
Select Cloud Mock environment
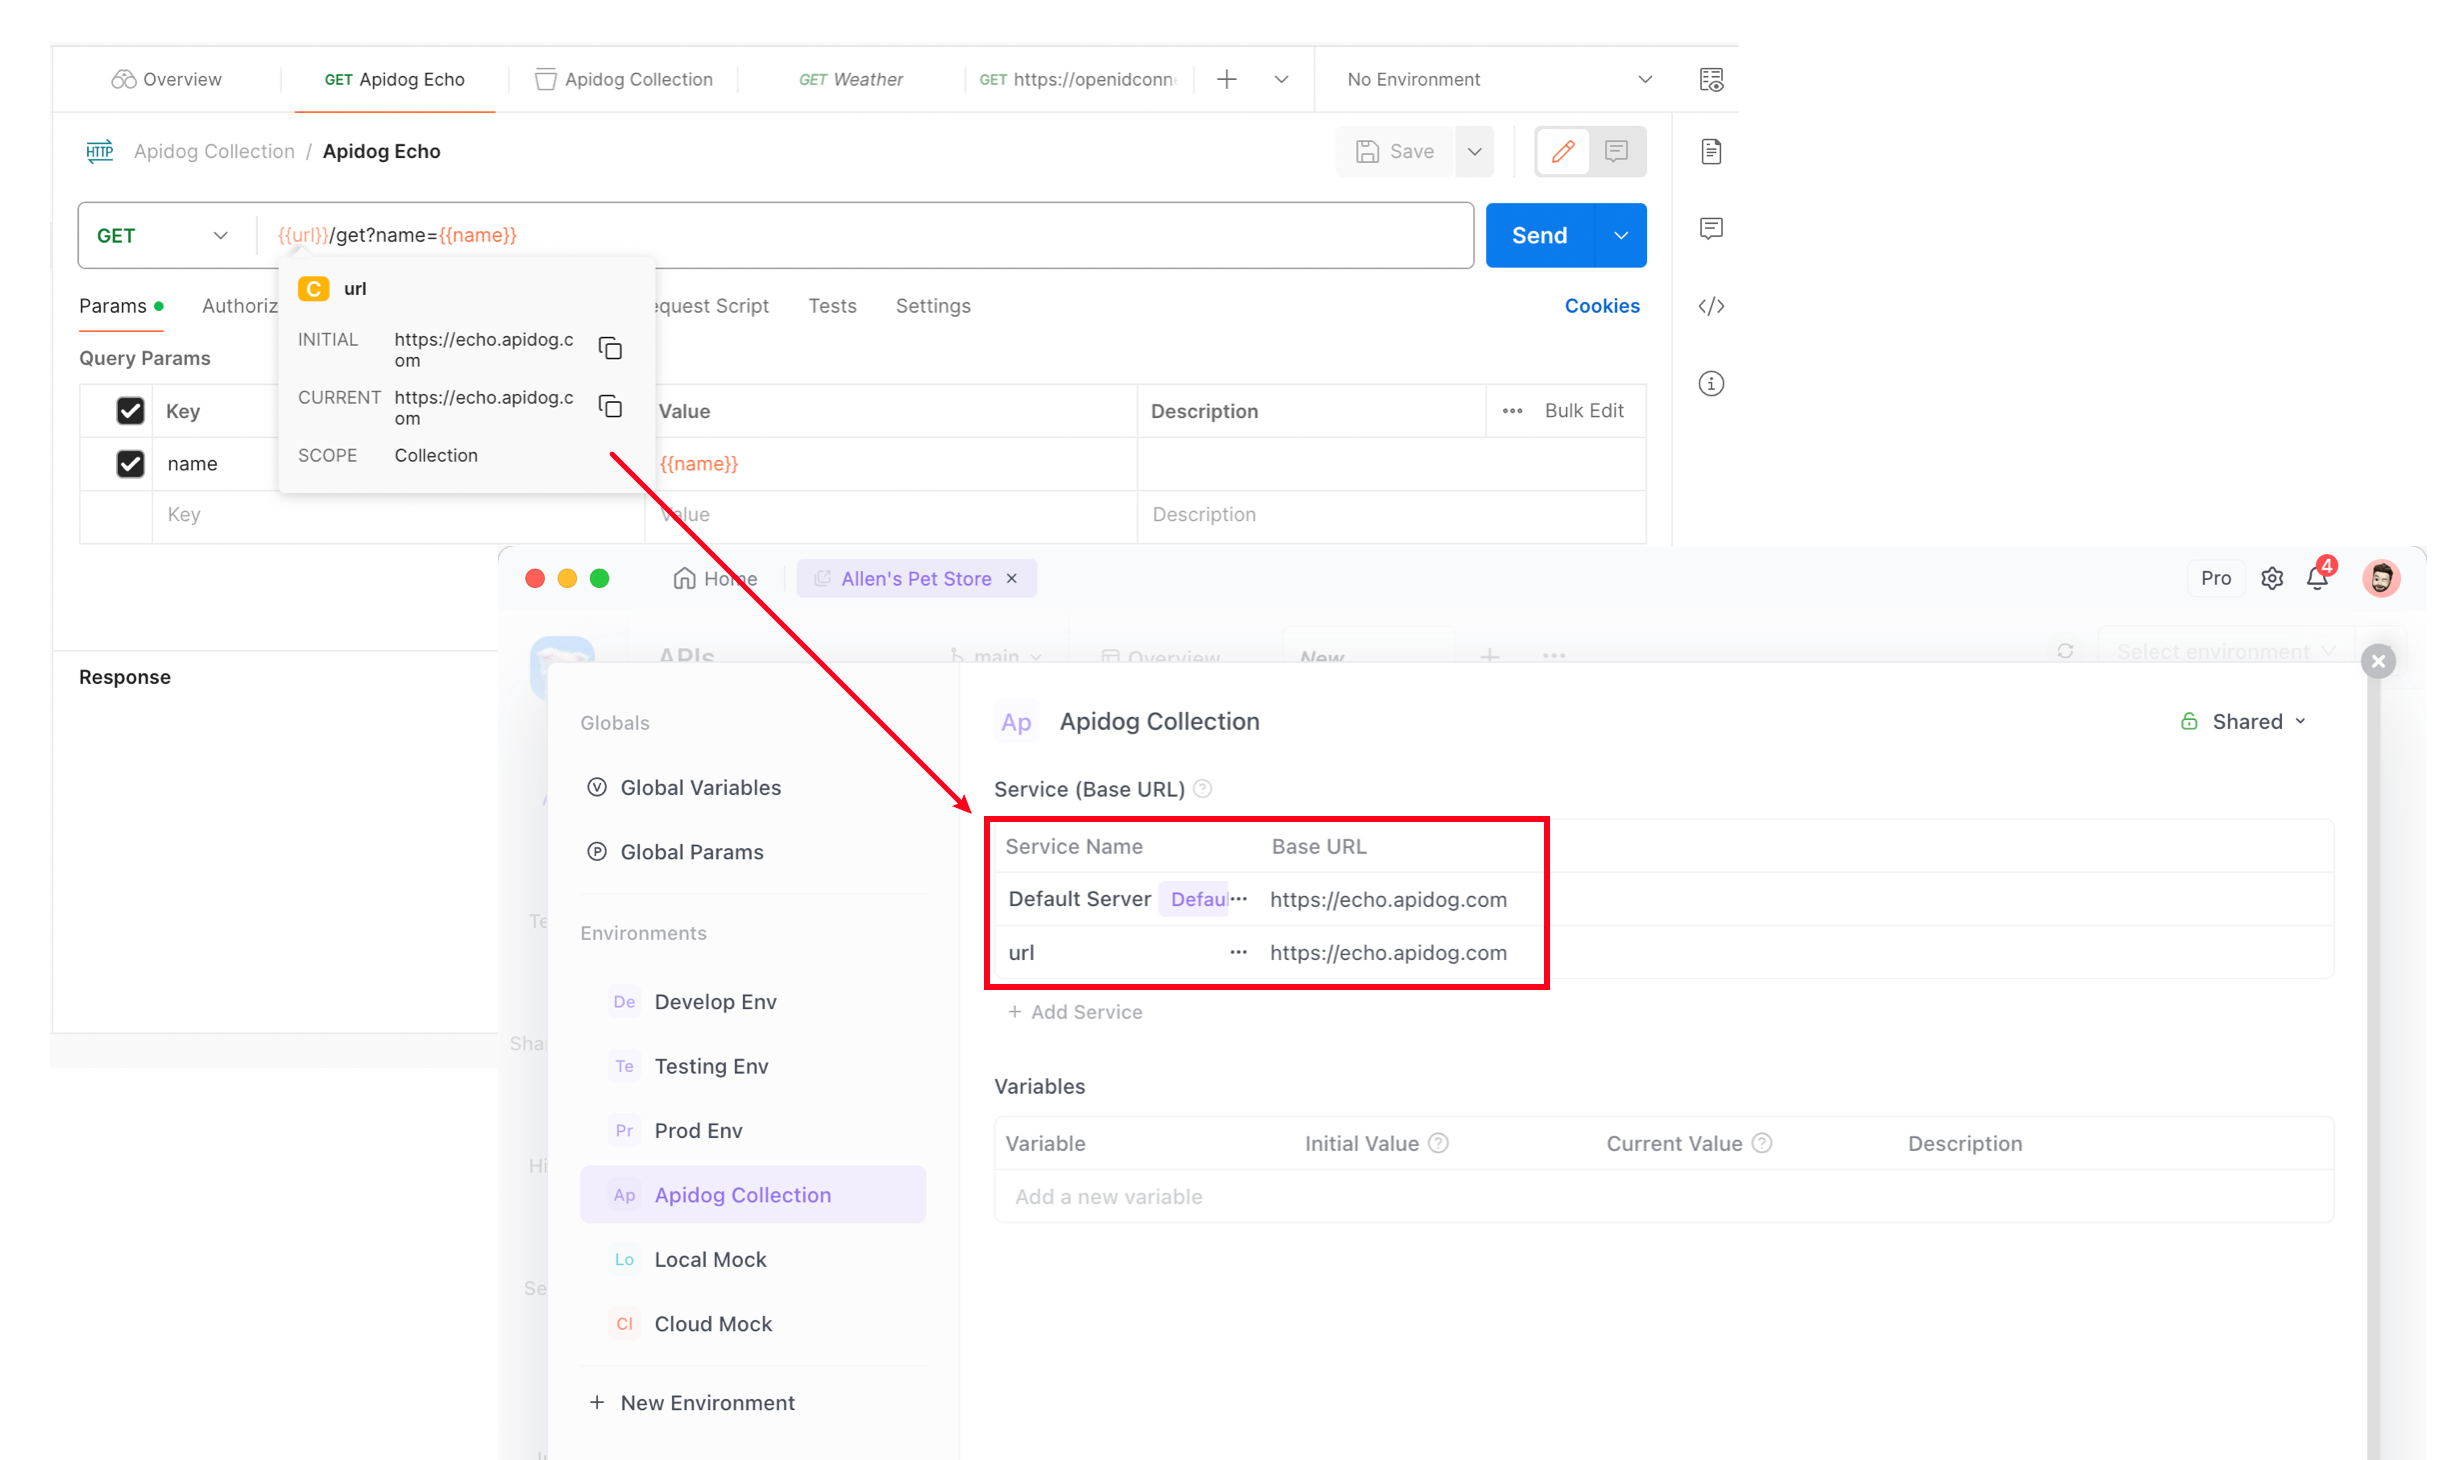[x=753, y=1324]
